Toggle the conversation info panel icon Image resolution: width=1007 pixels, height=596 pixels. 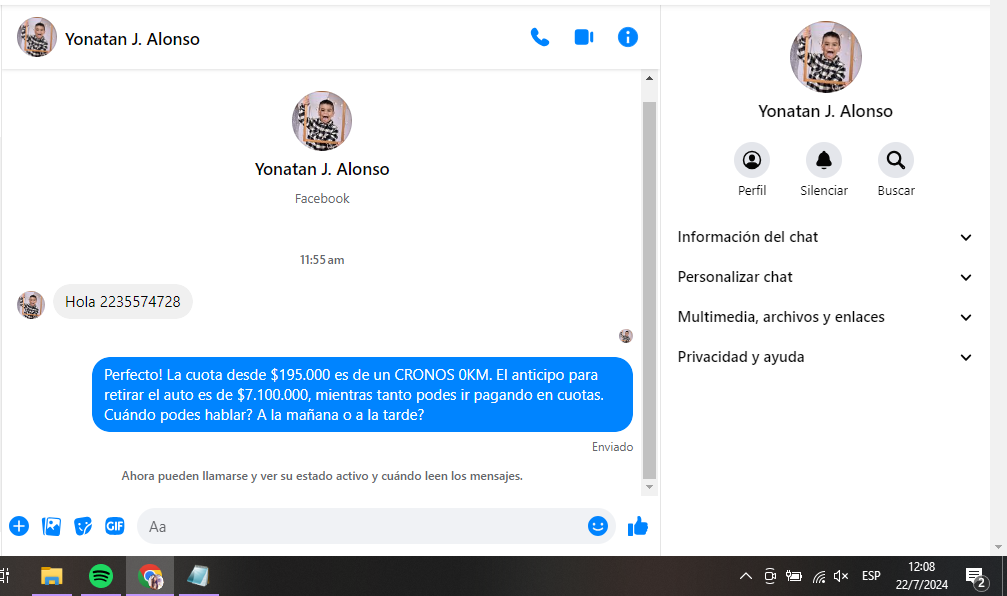(628, 38)
